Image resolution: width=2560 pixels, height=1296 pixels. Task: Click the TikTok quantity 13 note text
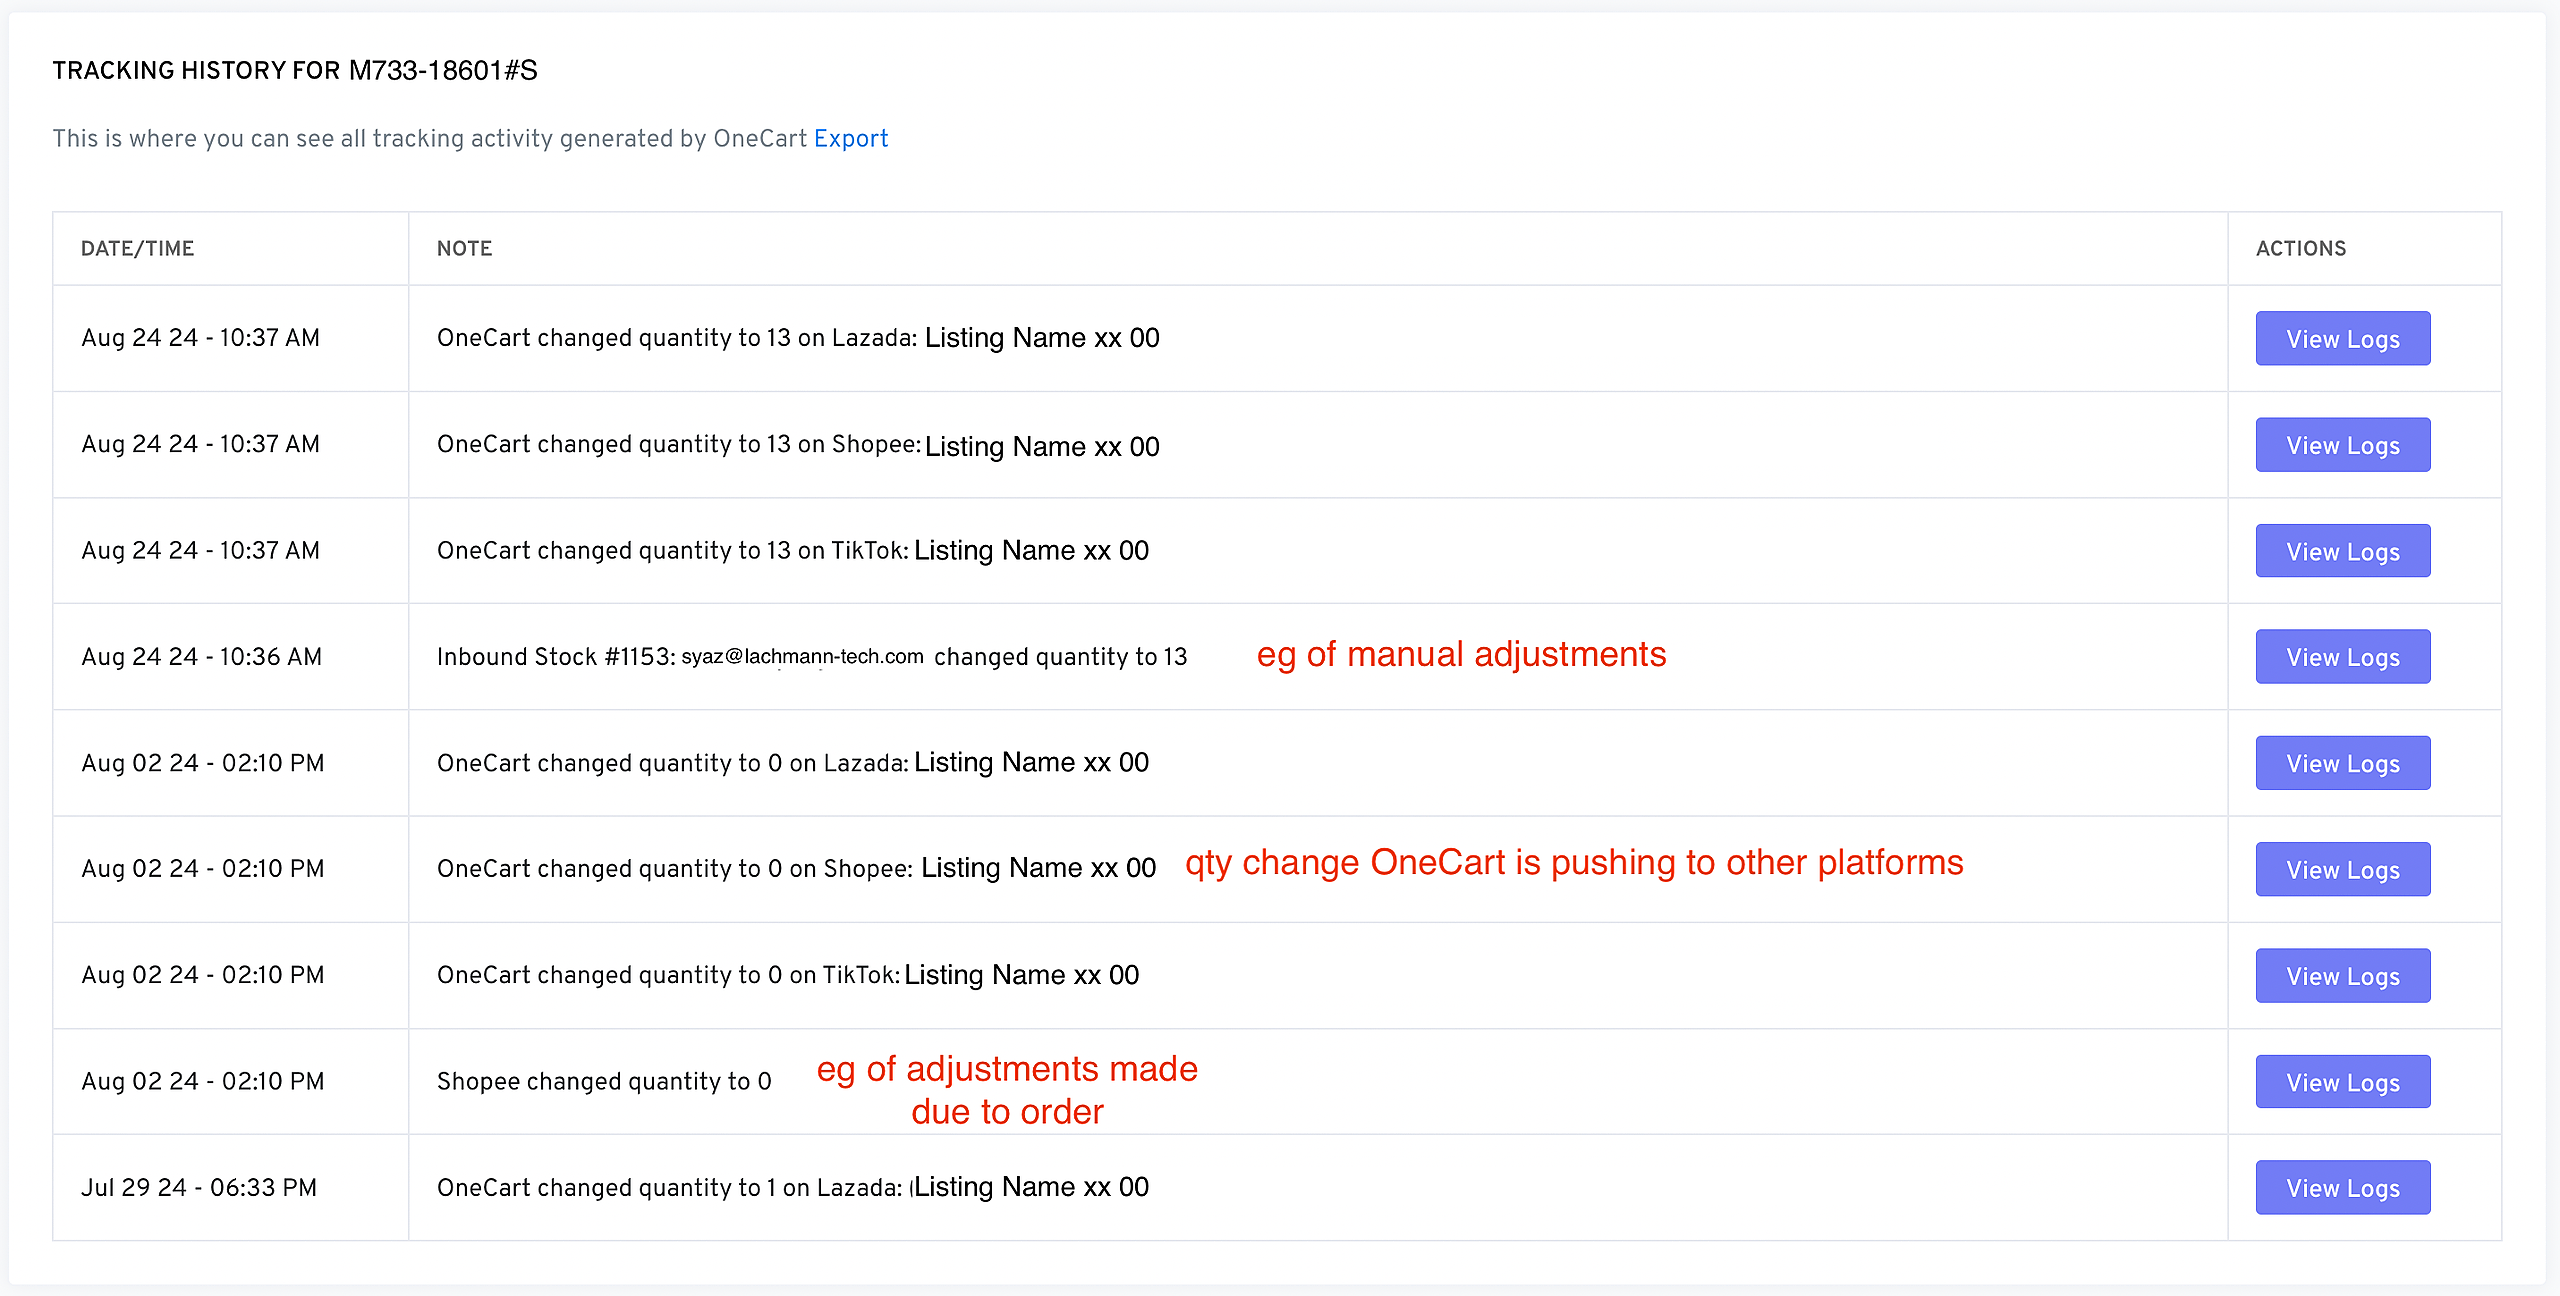click(x=792, y=551)
